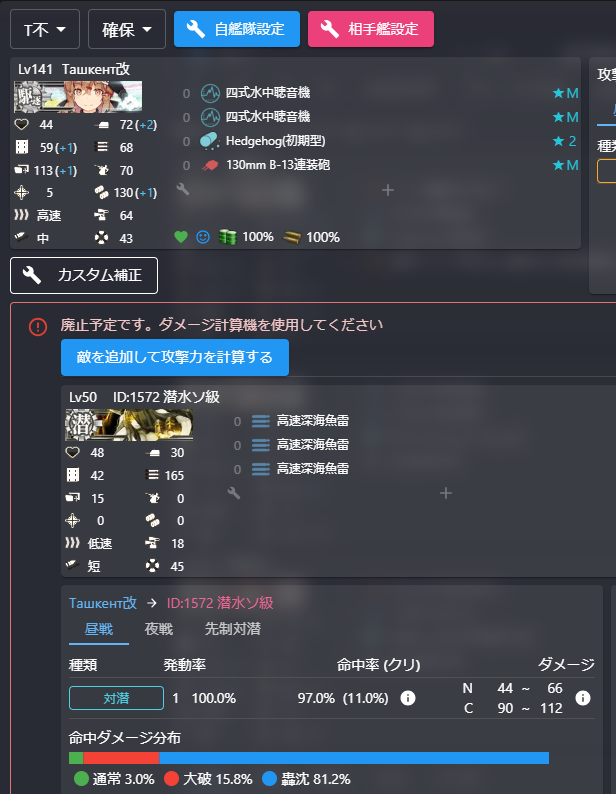Click the first 四式水中聴音機 sonar icon
This screenshot has width=616, height=794.
210,93
